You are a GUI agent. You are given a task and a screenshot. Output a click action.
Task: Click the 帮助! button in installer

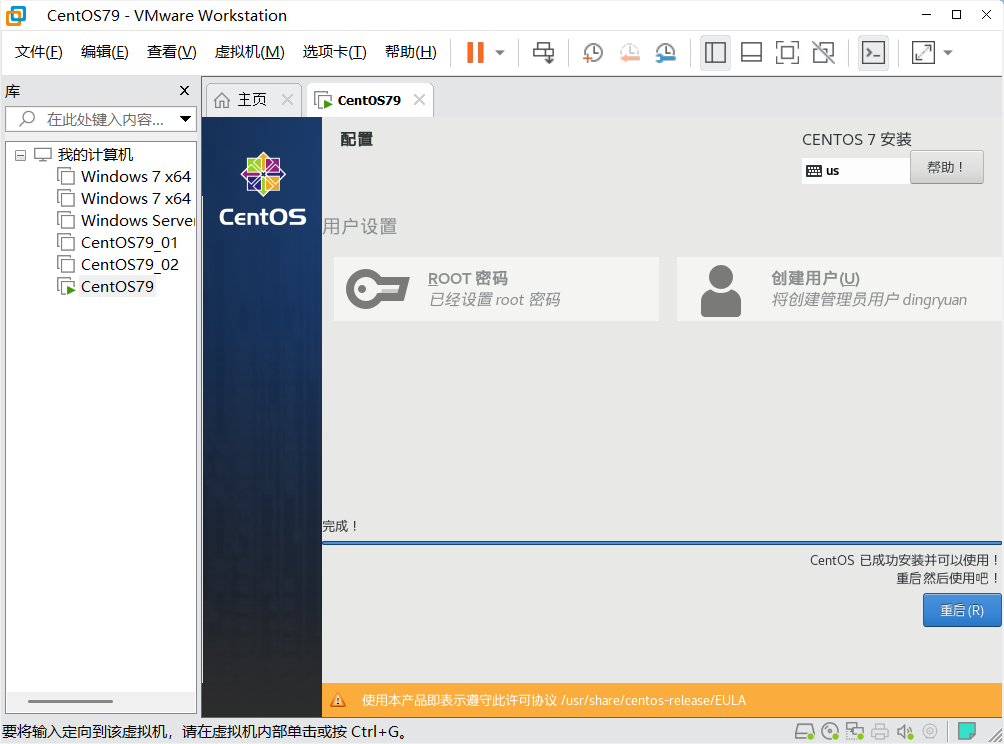coord(946,168)
